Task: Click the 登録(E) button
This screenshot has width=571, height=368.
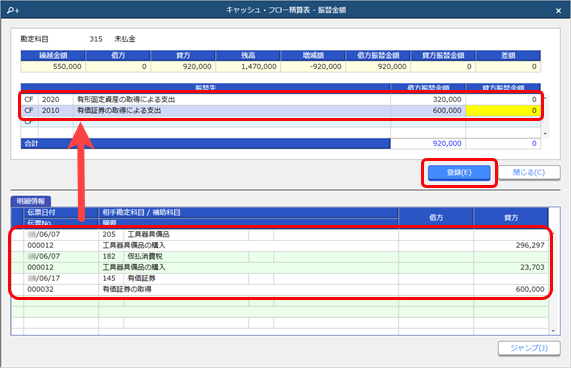Action: point(459,173)
